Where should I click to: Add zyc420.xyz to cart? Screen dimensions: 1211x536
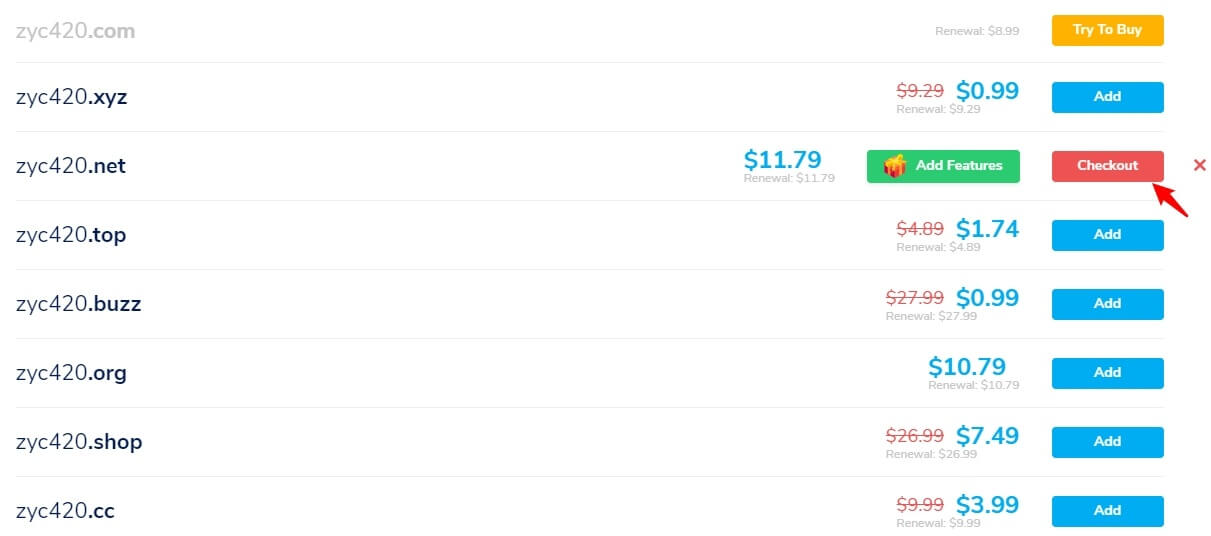pyautogui.click(x=1107, y=97)
